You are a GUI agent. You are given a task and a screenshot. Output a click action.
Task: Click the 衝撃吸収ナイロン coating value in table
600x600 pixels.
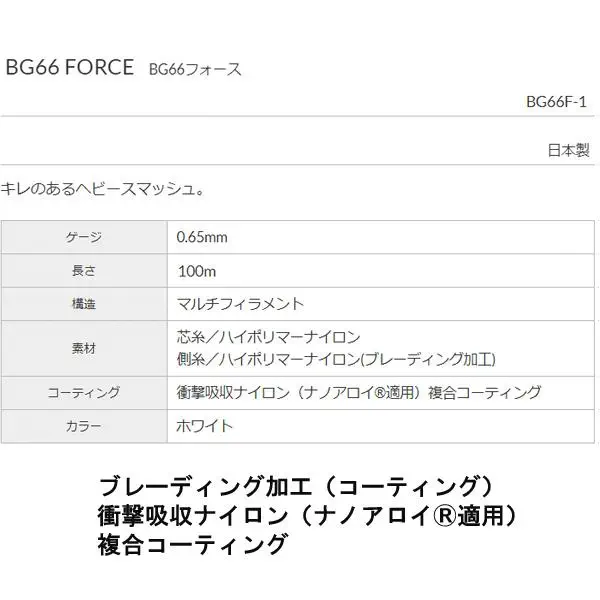(359, 393)
